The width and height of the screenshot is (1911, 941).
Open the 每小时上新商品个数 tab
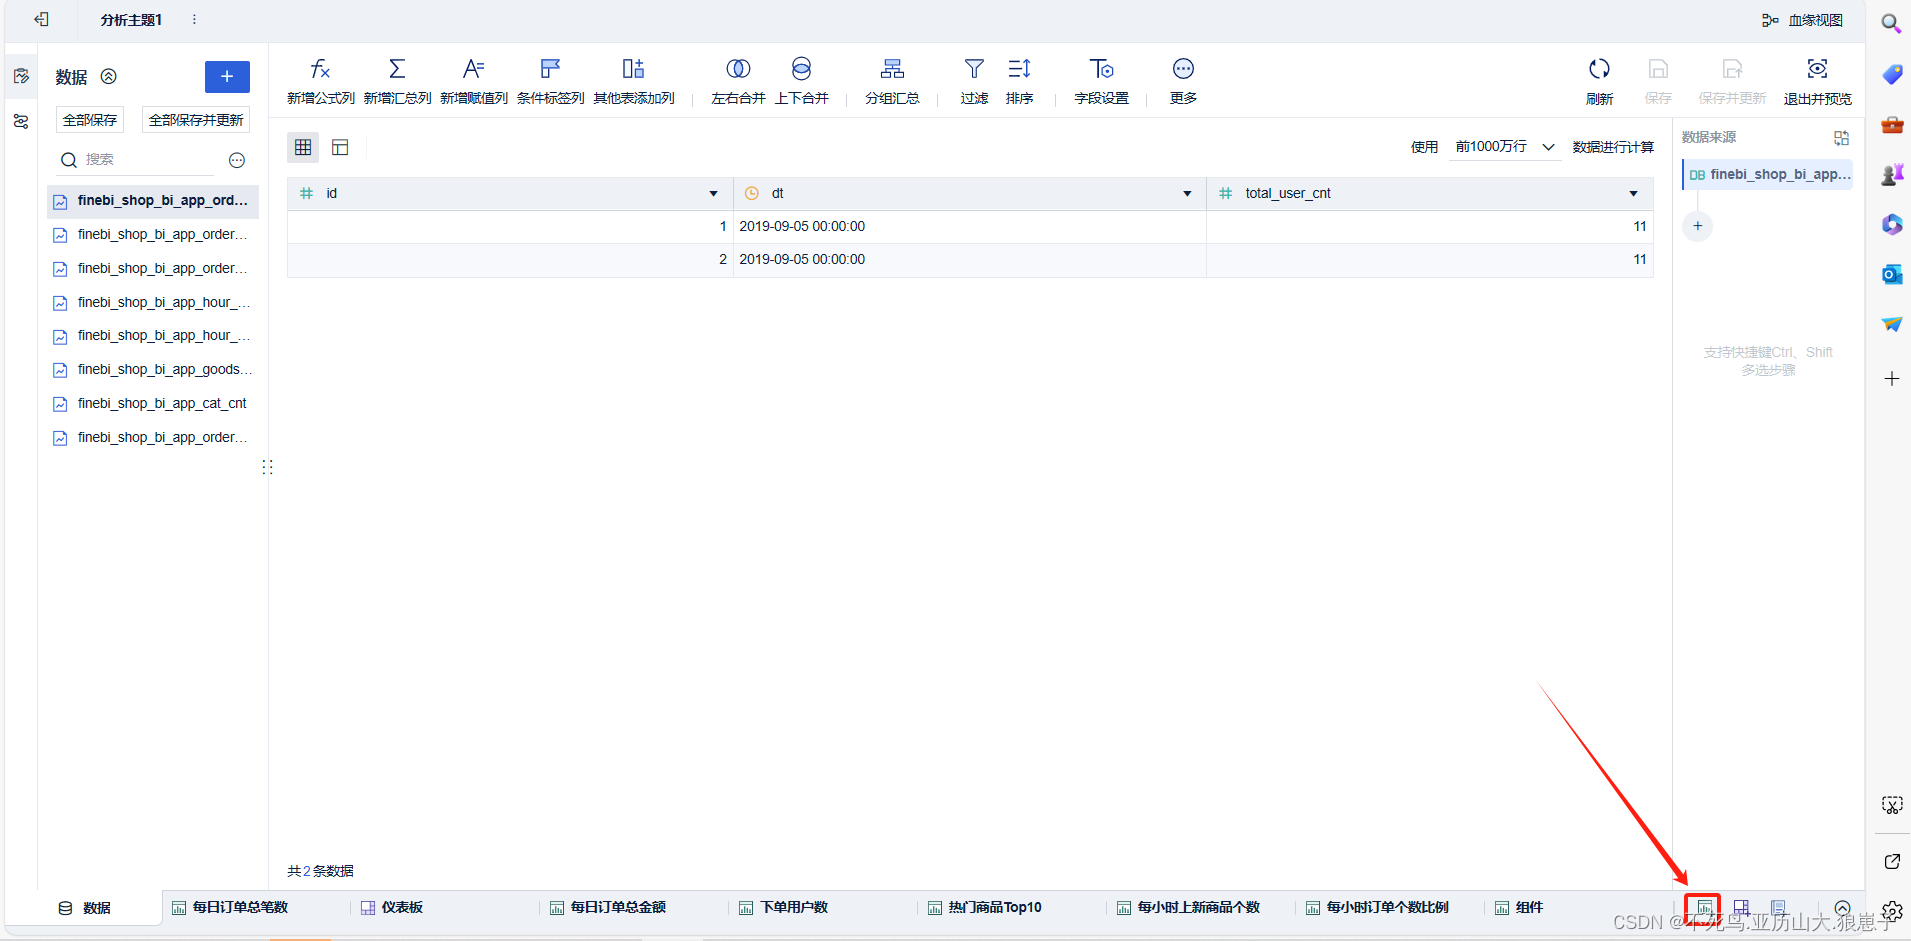pos(1188,907)
